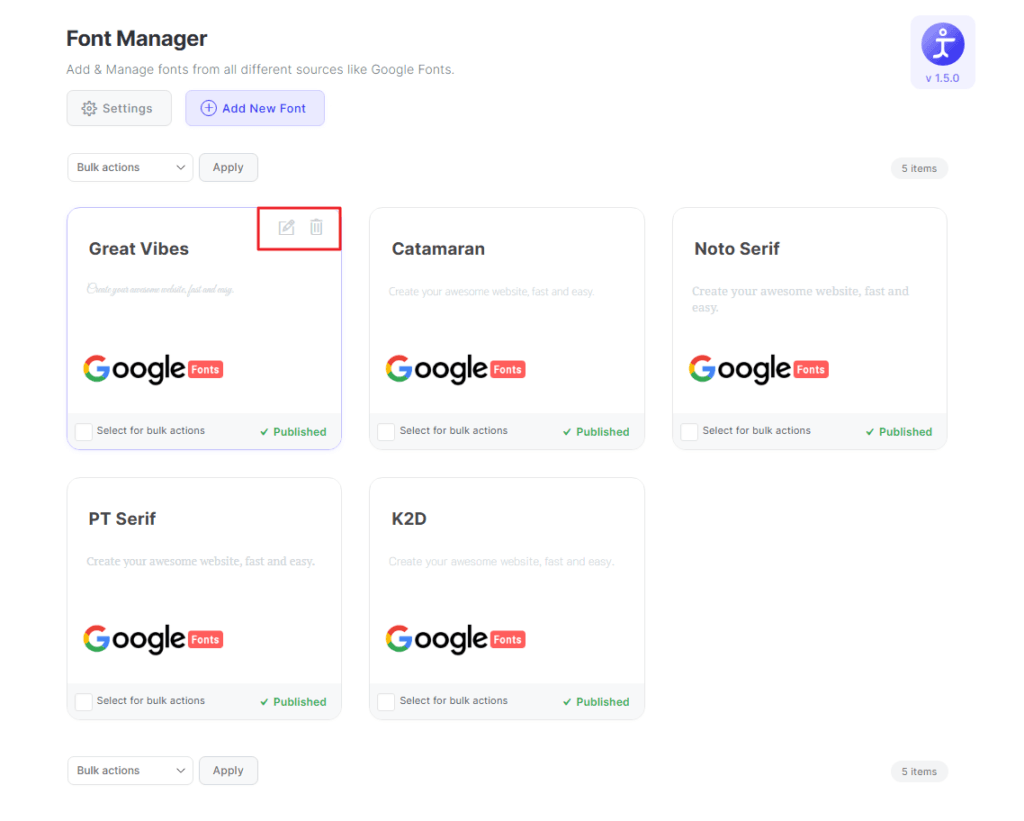Expand the bottom Bulk actions dropdown

click(130, 771)
